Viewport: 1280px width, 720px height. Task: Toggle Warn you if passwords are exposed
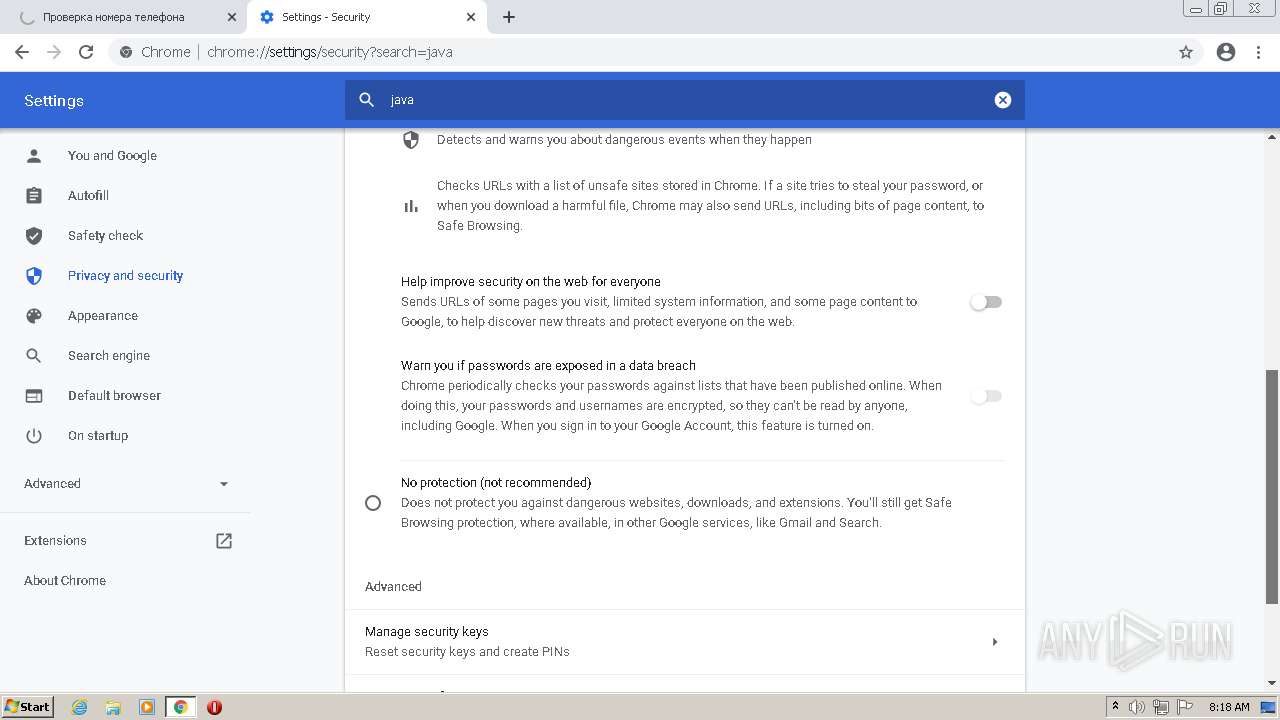click(986, 396)
